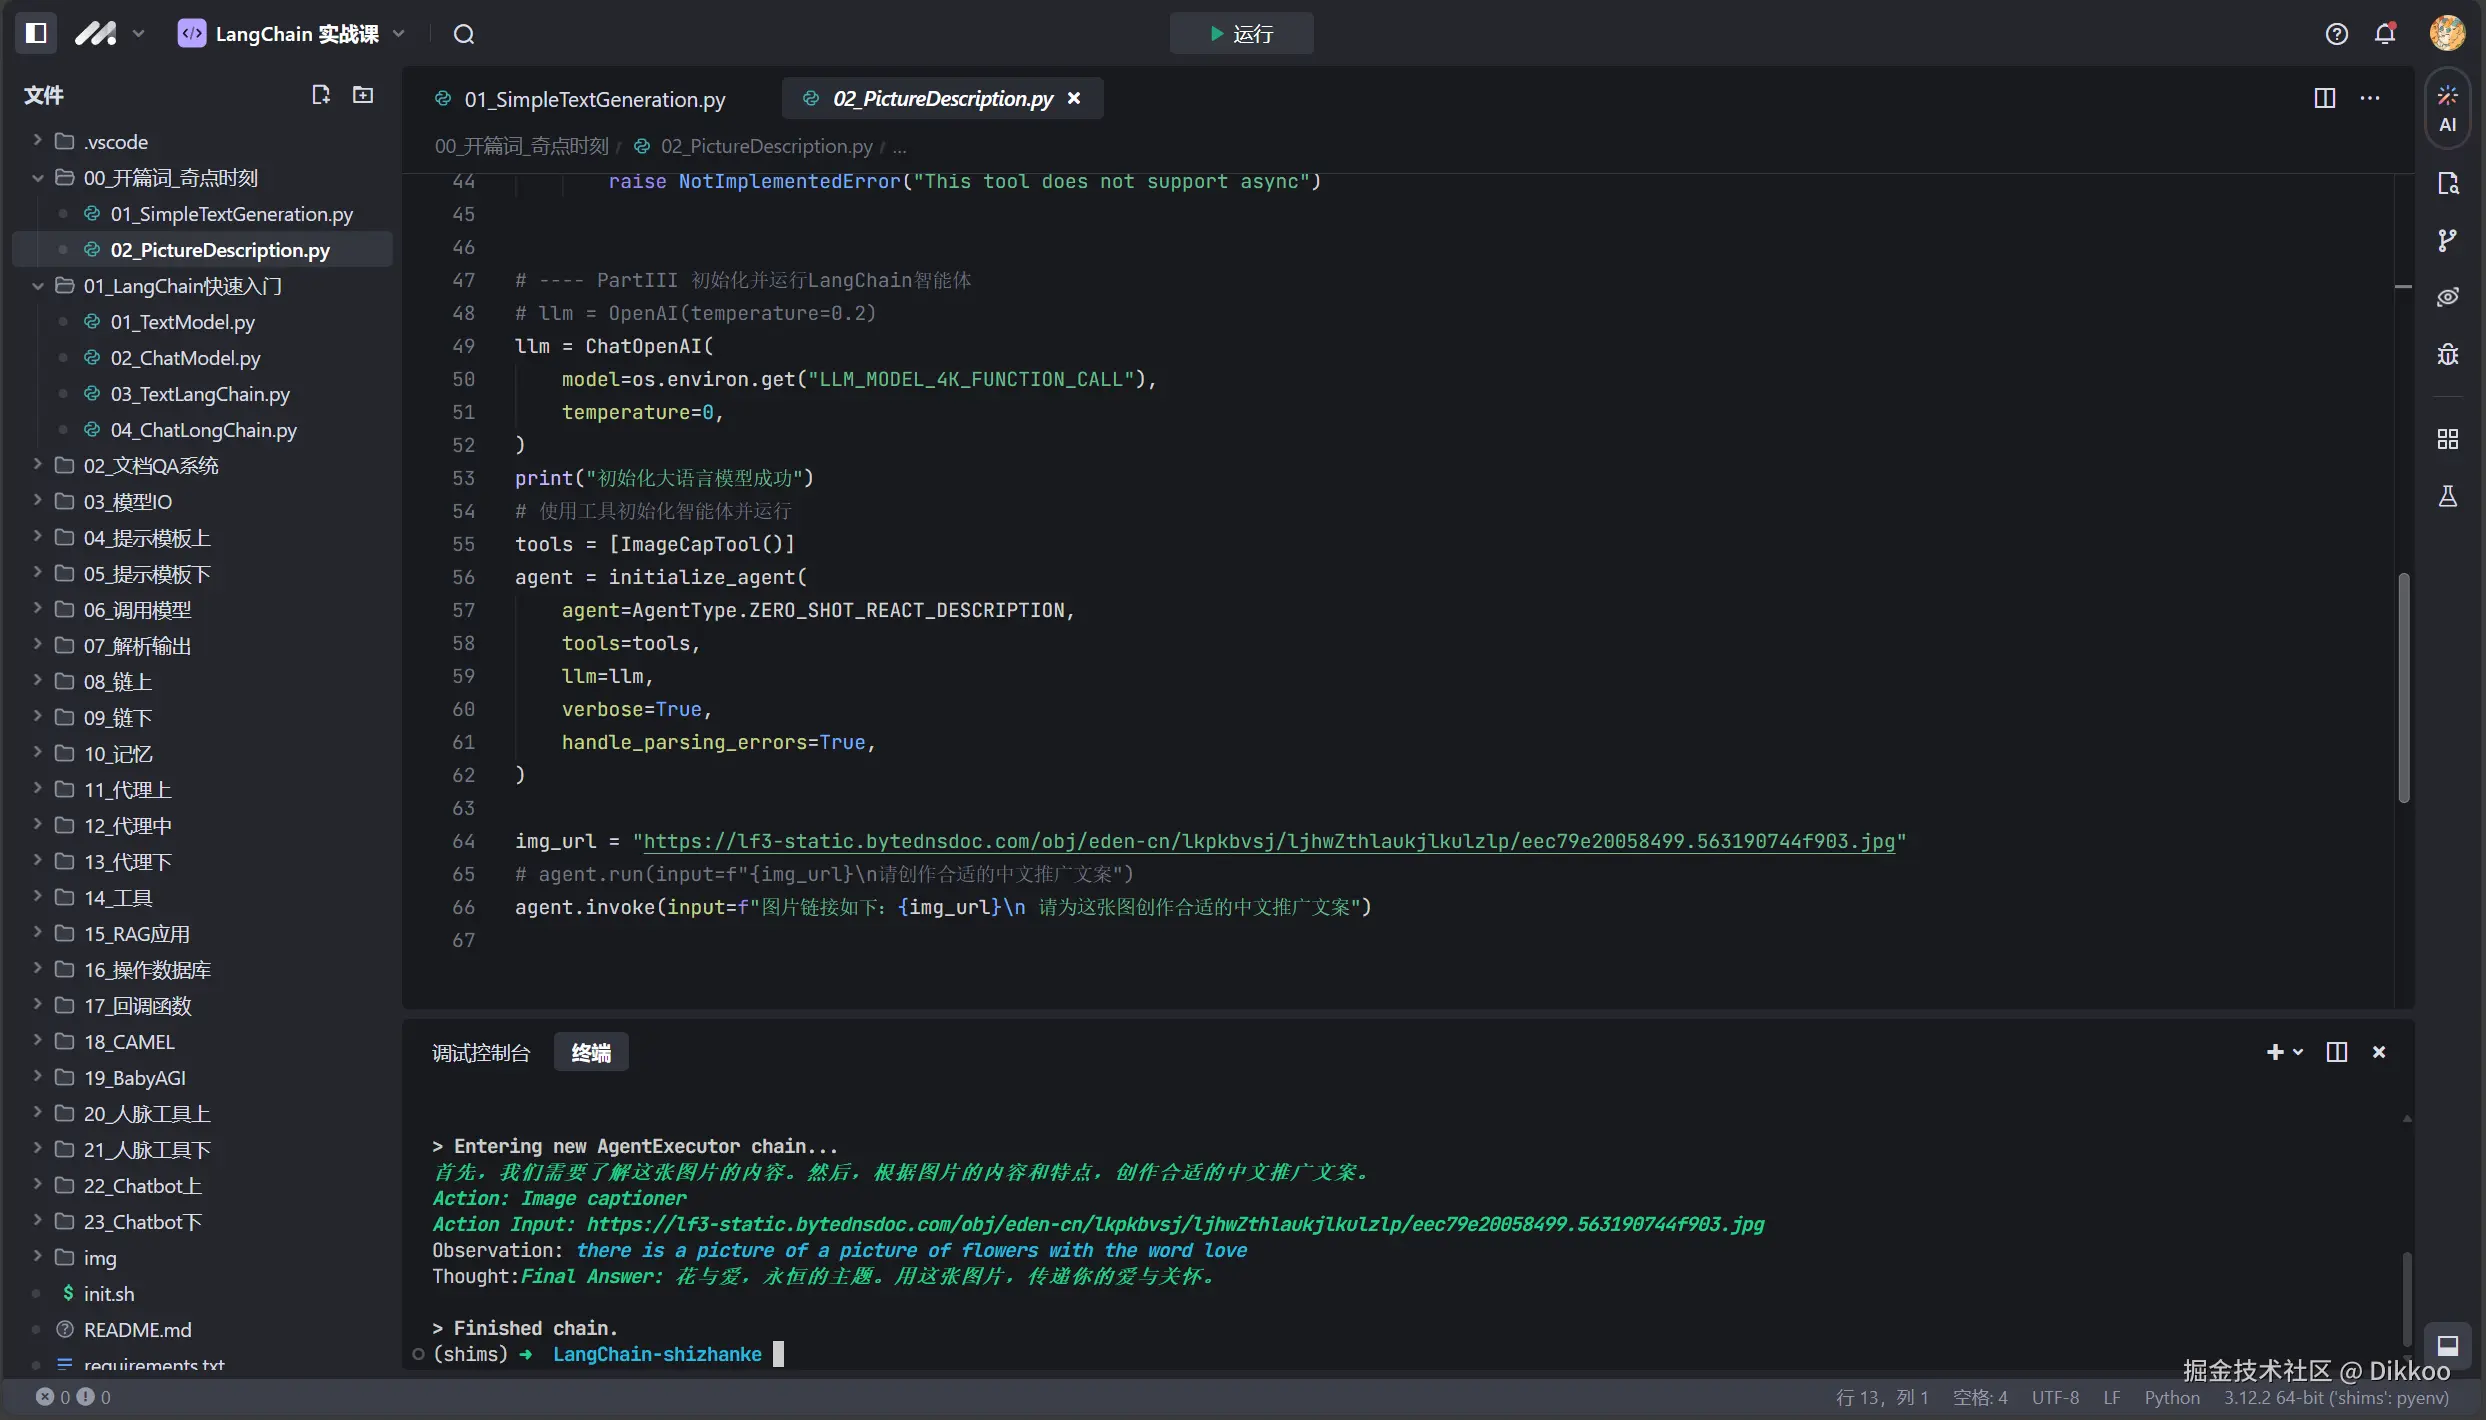The height and width of the screenshot is (1420, 2486).
Task: Click the 运行 run button
Action: click(x=1241, y=34)
